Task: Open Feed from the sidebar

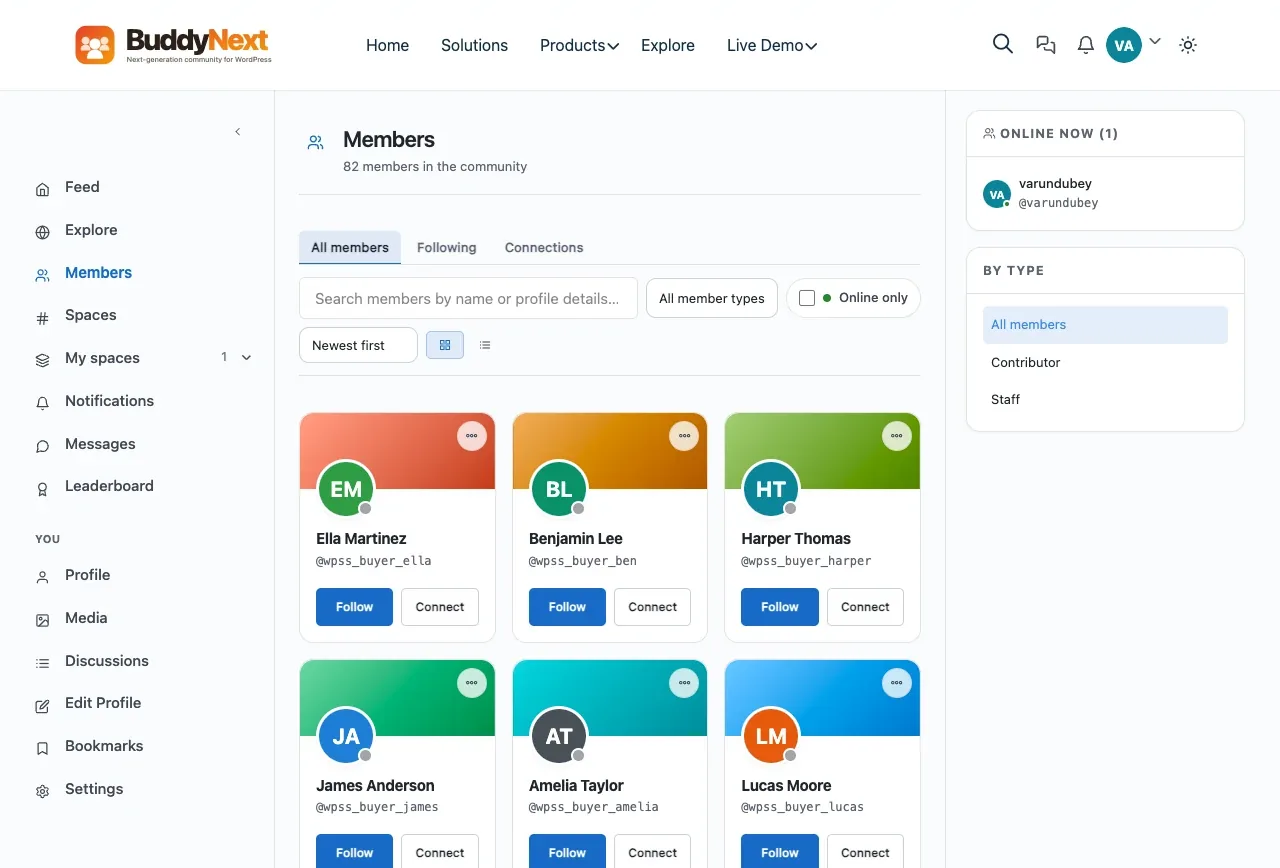Action: click(82, 187)
